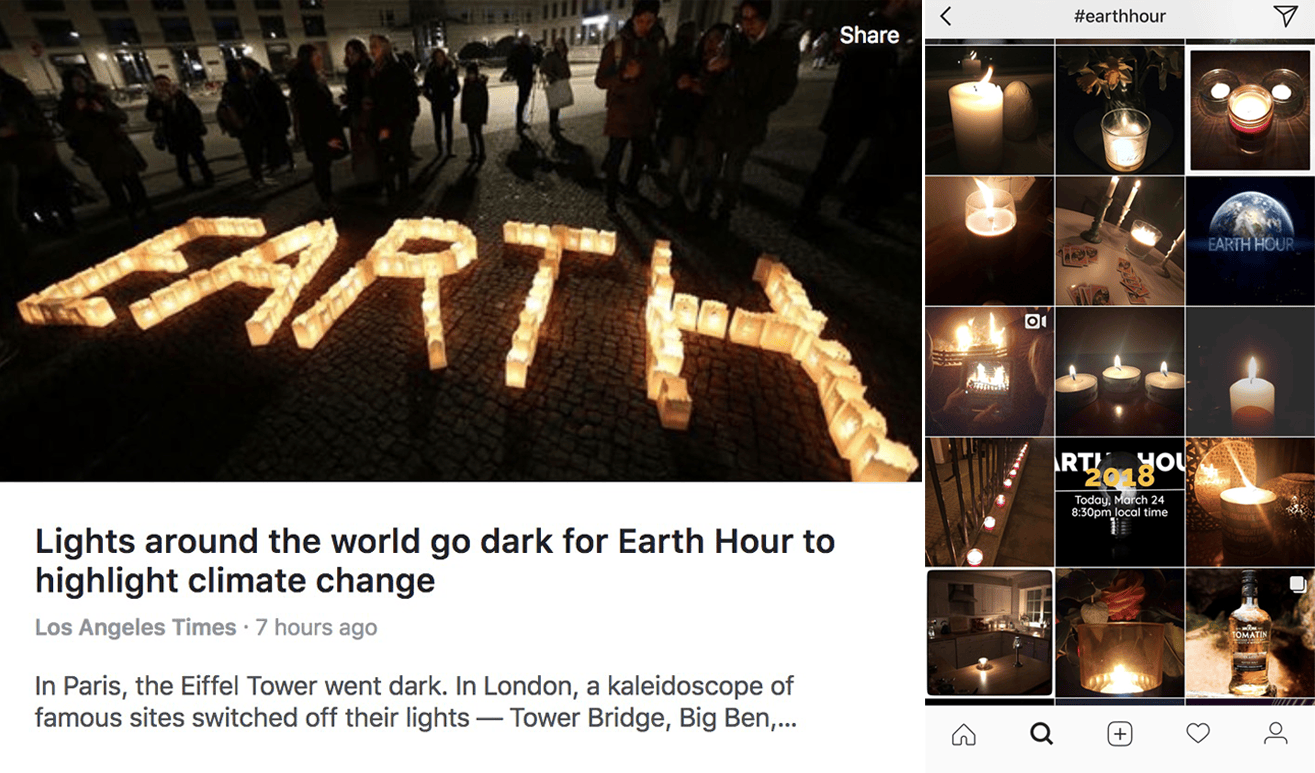
Task: Open the activity heart tab
Action: (1198, 735)
